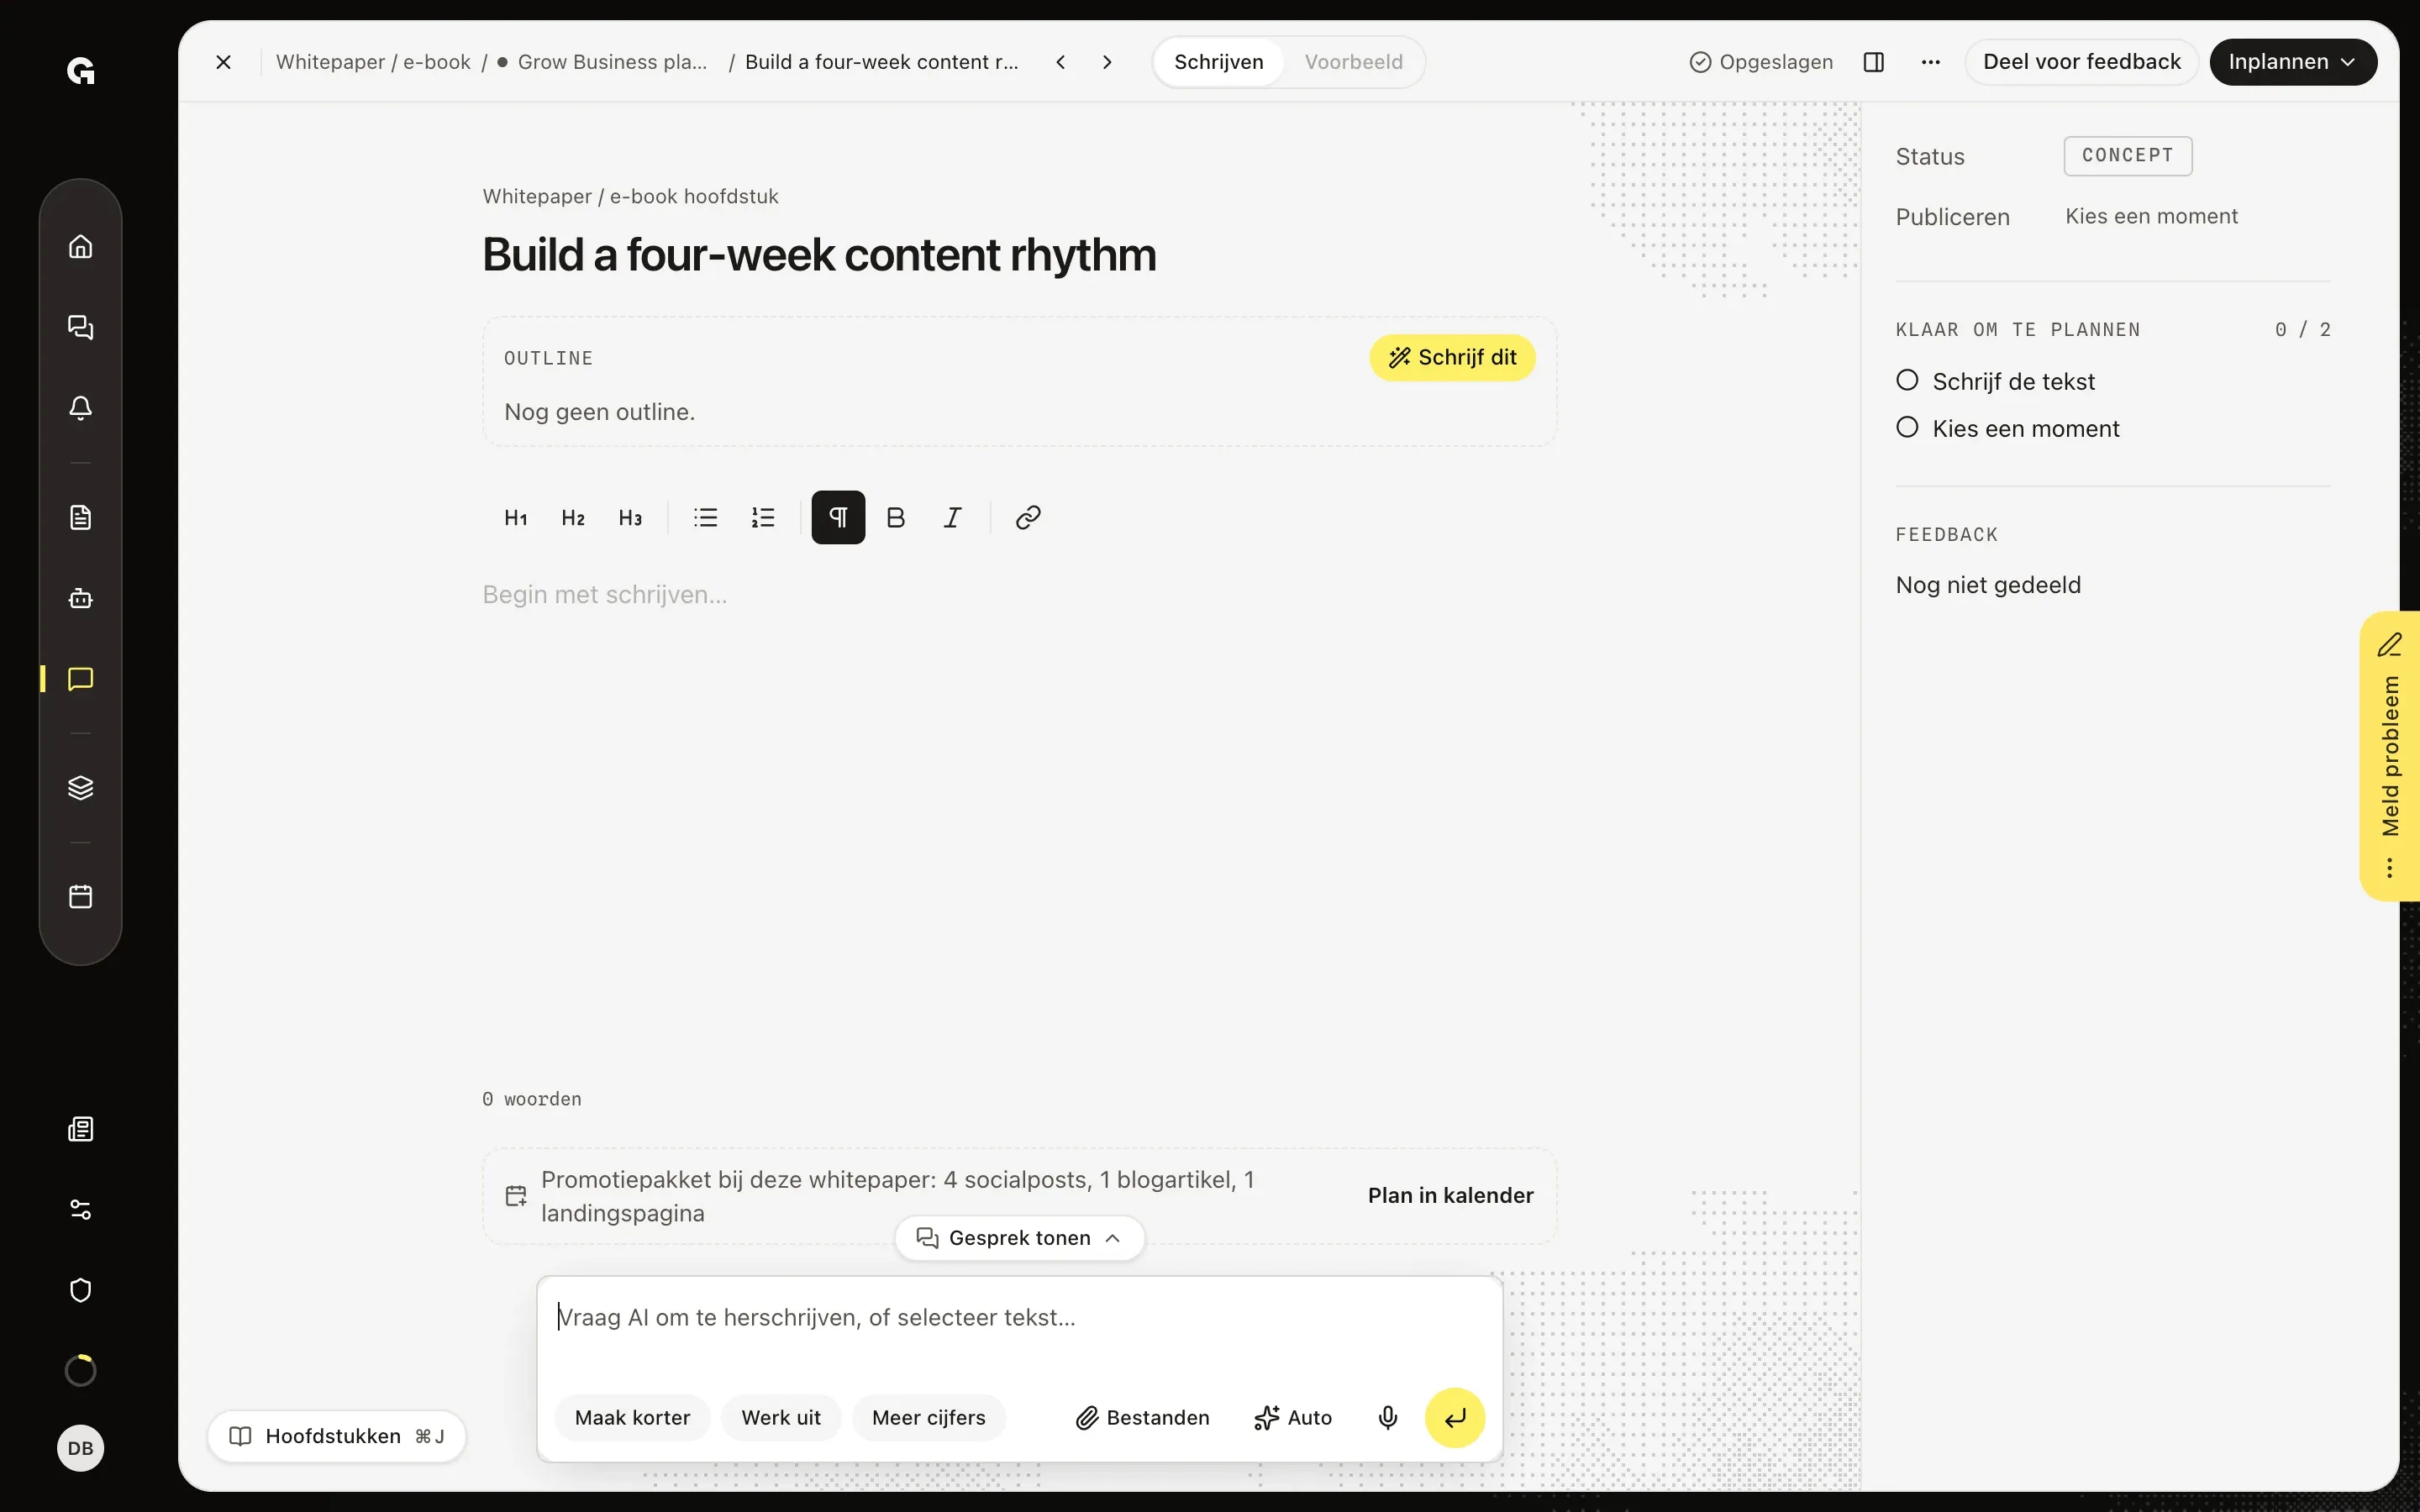This screenshot has width=2420, height=1512.
Task: Click Kies een moment next to Publiceren
Action: (x=2151, y=217)
